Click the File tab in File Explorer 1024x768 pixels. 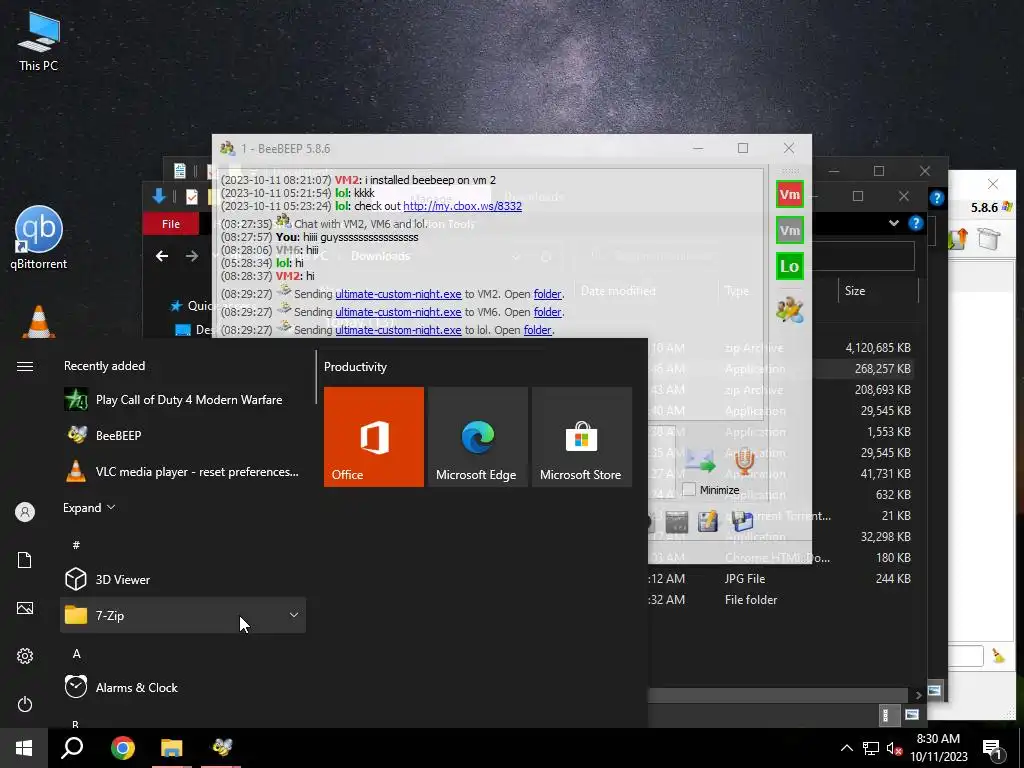click(x=171, y=224)
